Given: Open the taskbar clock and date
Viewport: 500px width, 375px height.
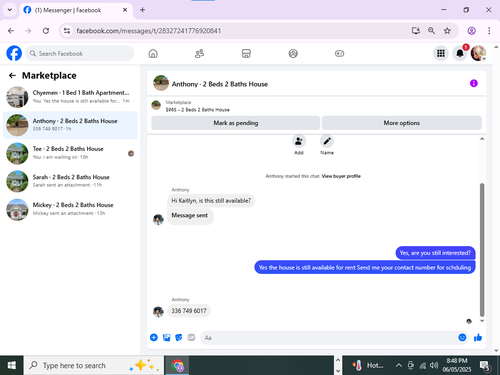Looking at the screenshot, I should [457, 365].
